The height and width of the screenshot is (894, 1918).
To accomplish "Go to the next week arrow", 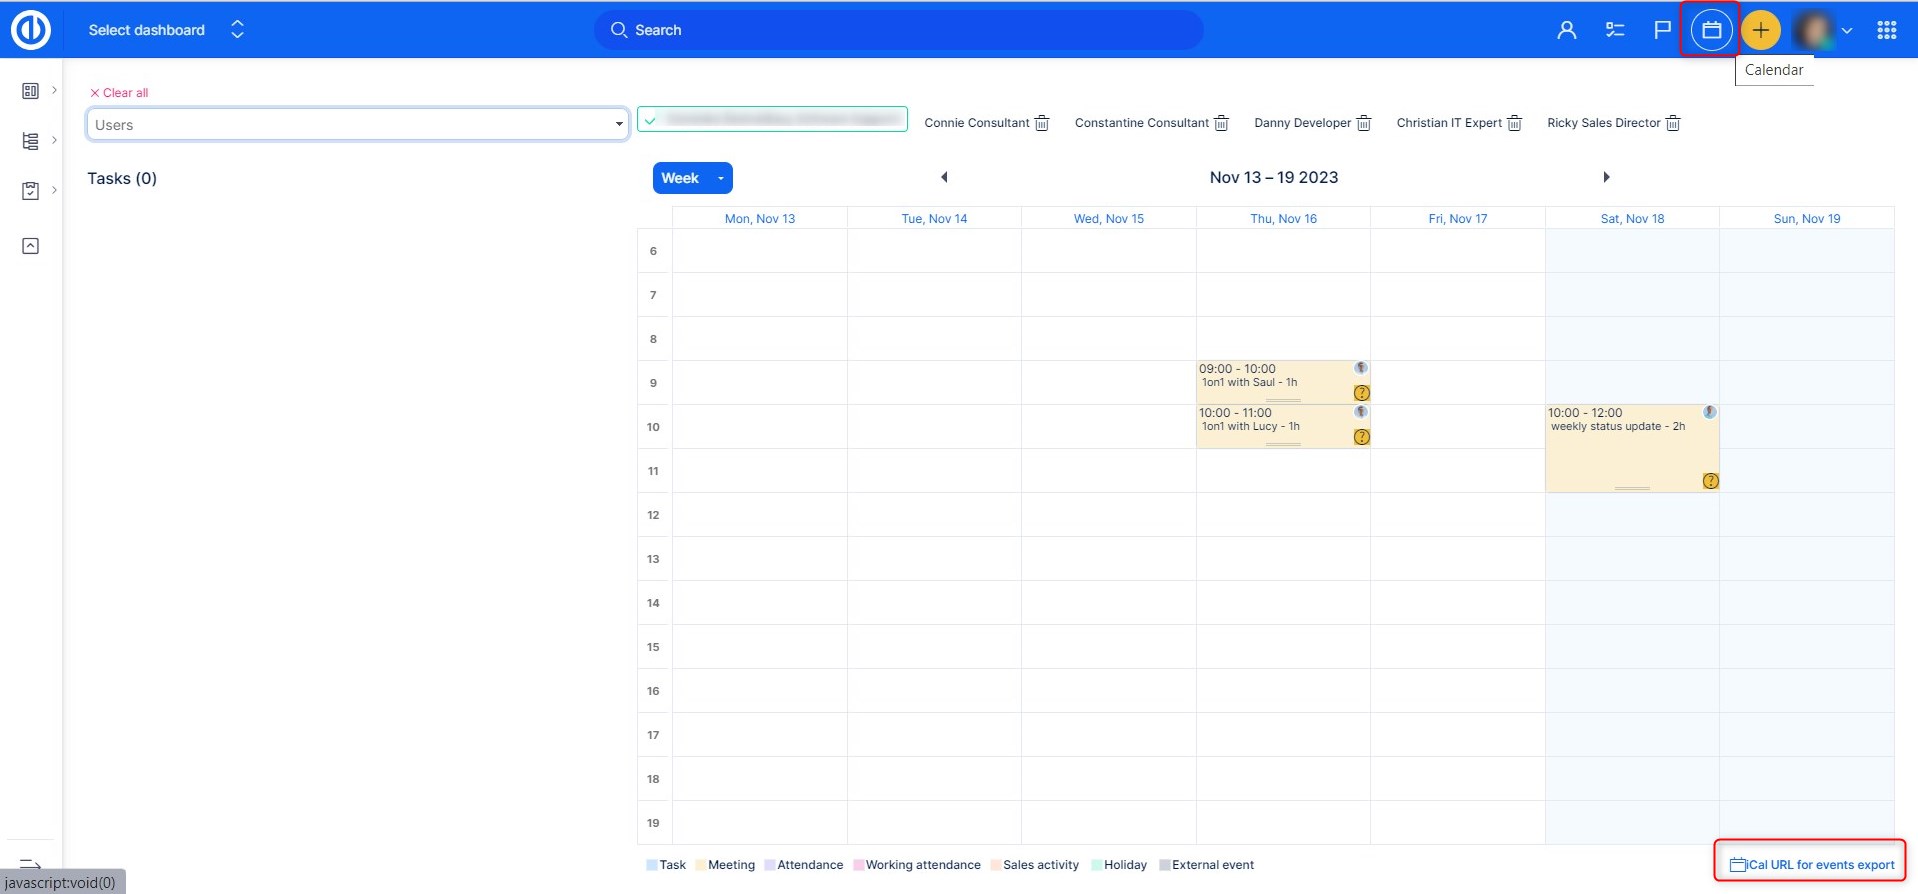I will (1606, 177).
